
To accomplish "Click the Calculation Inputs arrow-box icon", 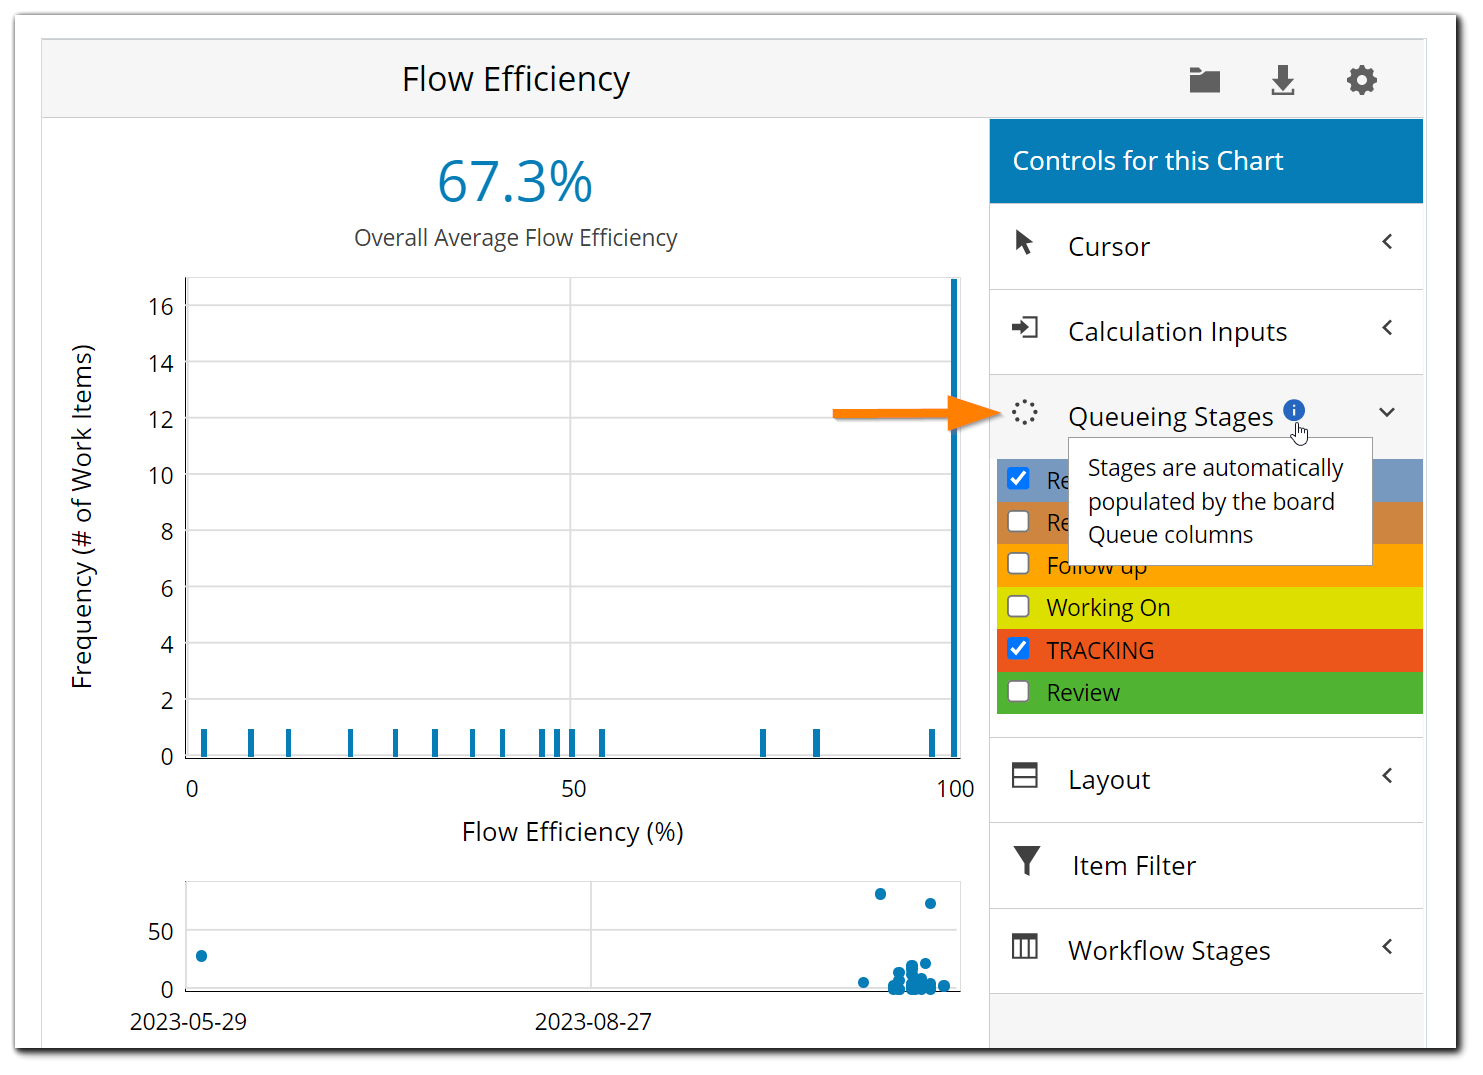I will tap(1025, 328).
